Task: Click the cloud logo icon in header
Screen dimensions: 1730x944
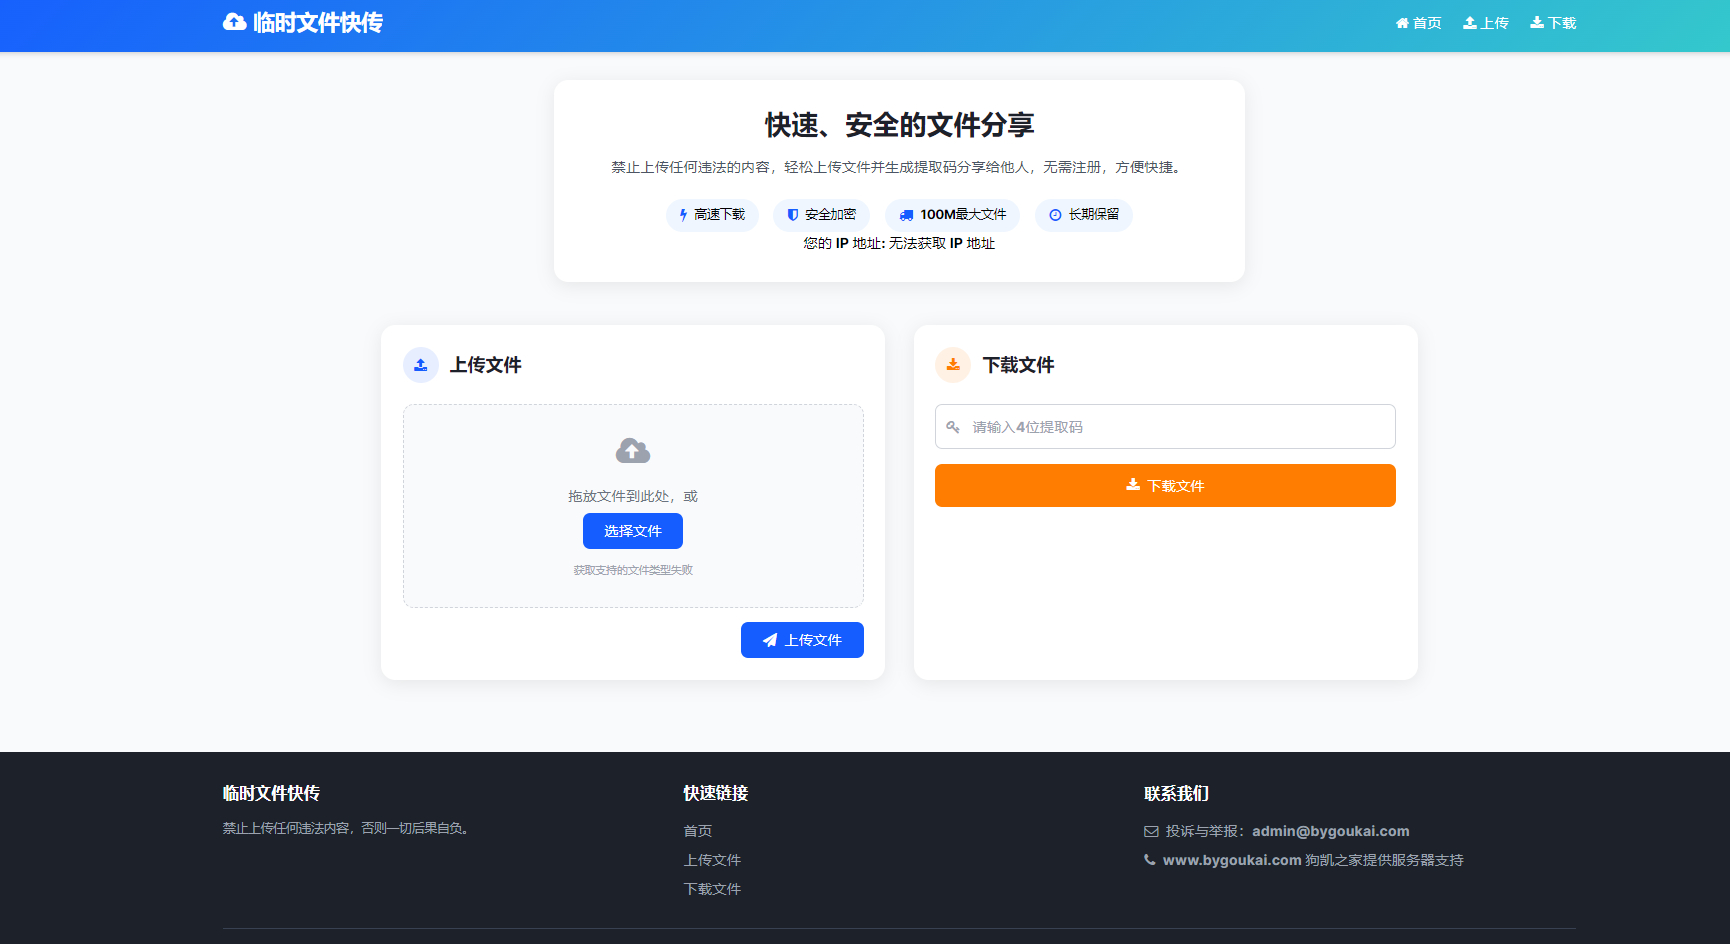Action: (x=234, y=22)
